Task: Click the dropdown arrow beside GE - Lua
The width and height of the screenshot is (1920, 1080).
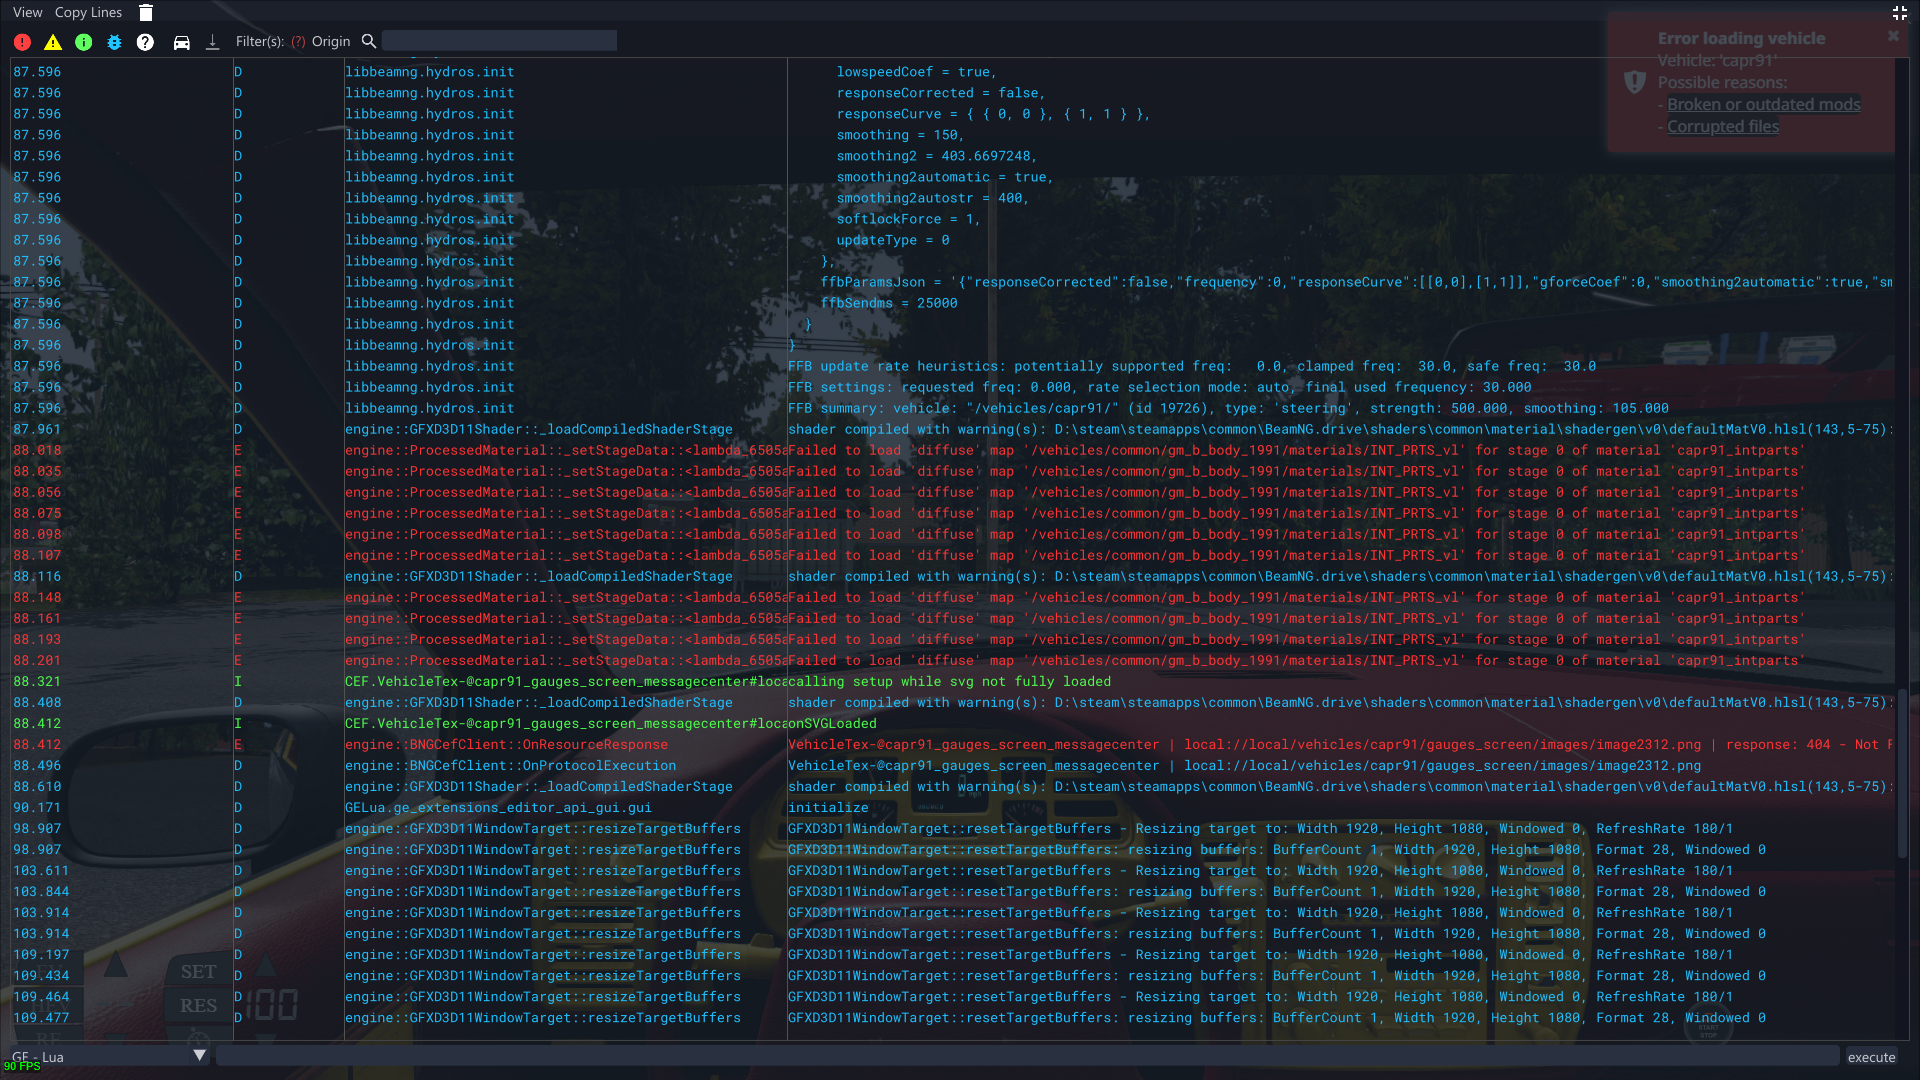Action: [199, 1055]
